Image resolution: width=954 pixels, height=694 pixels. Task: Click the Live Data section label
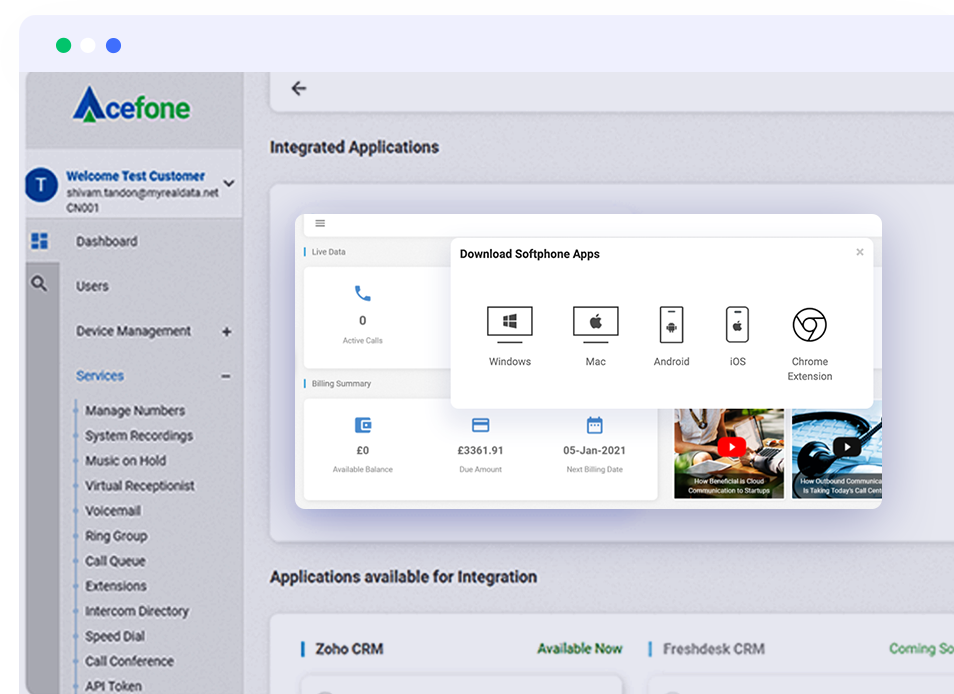pyautogui.click(x=329, y=252)
